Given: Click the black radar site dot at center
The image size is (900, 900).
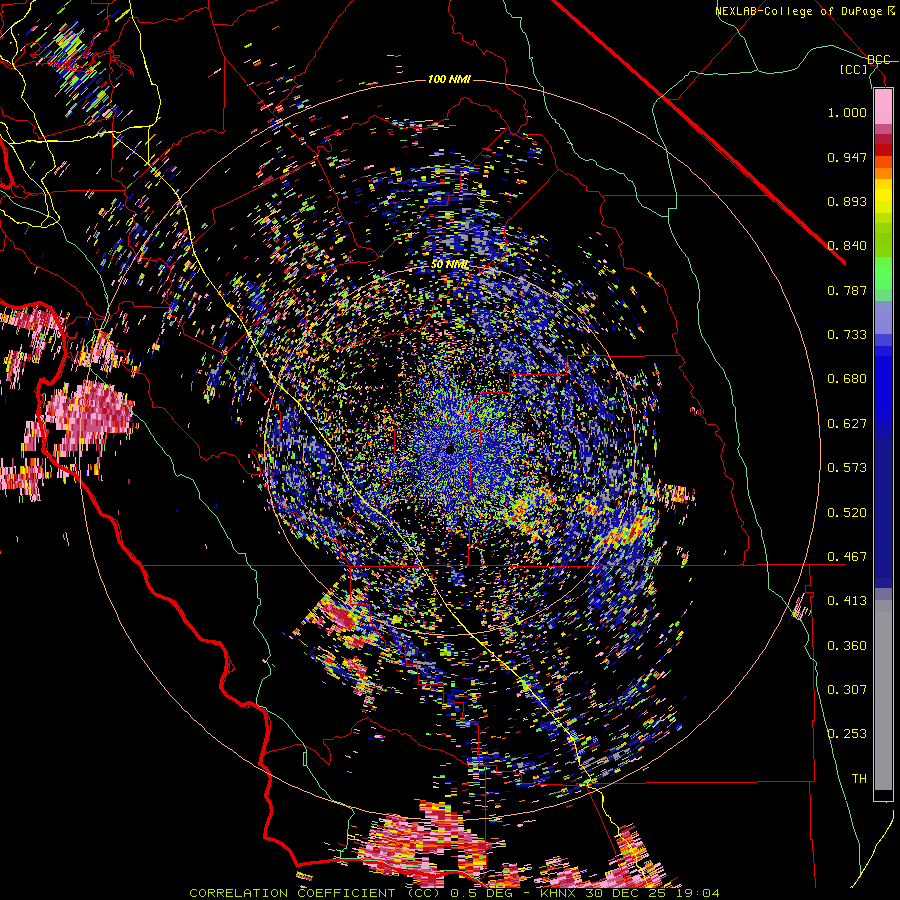Looking at the screenshot, I should tap(451, 449).
